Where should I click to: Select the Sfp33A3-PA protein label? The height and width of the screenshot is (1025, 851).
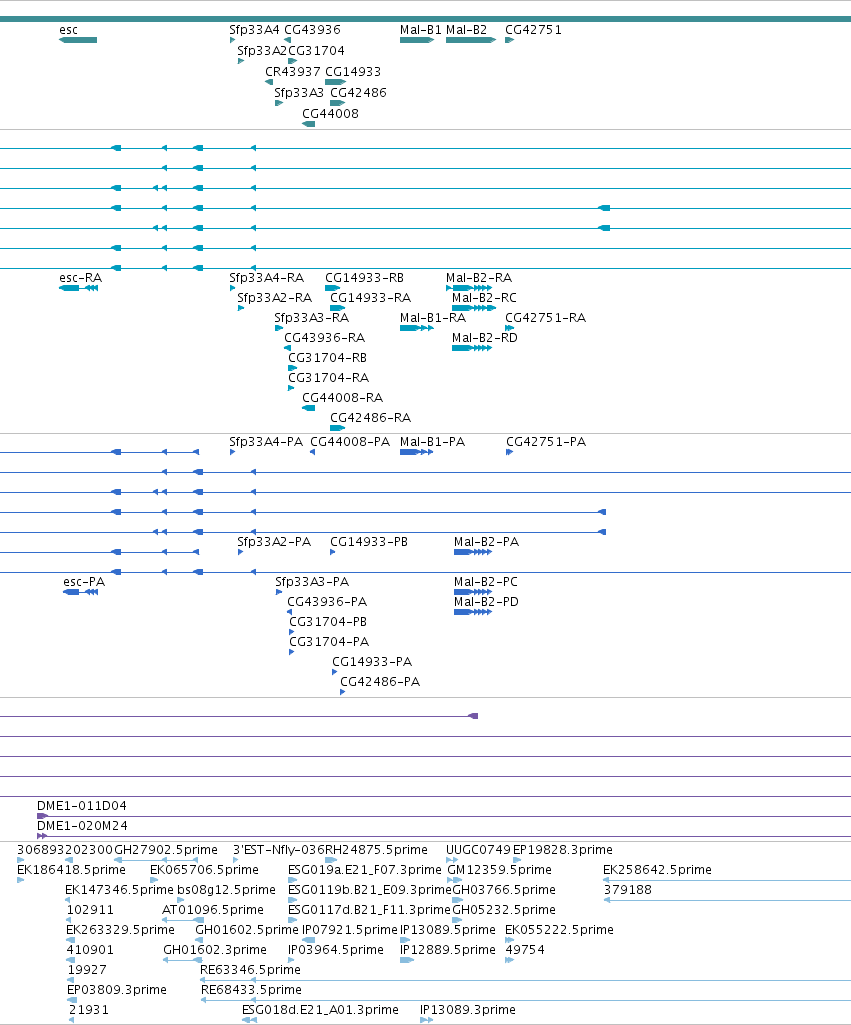pyautogui.click(x=312, y=582)
